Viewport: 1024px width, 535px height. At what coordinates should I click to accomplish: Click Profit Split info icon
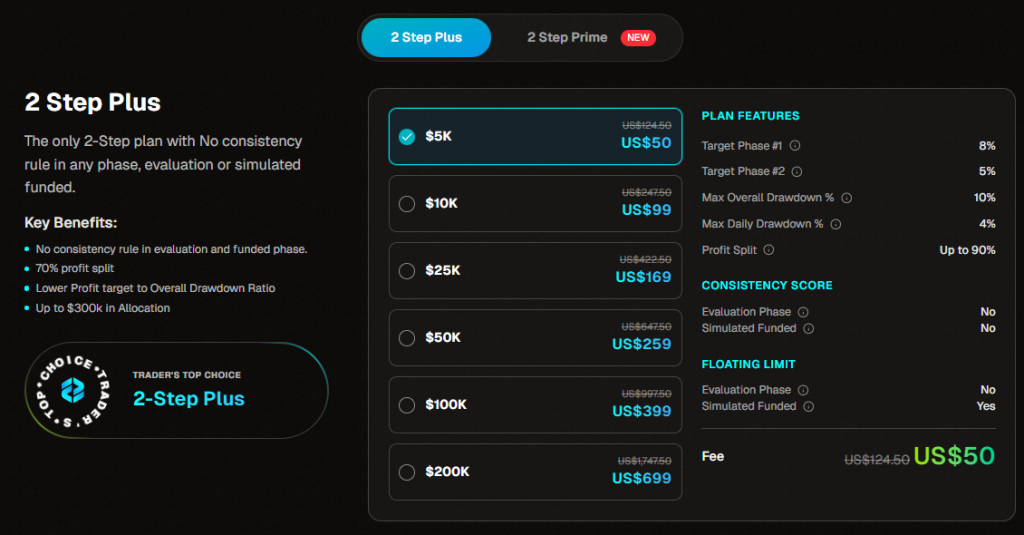[769, 250]
